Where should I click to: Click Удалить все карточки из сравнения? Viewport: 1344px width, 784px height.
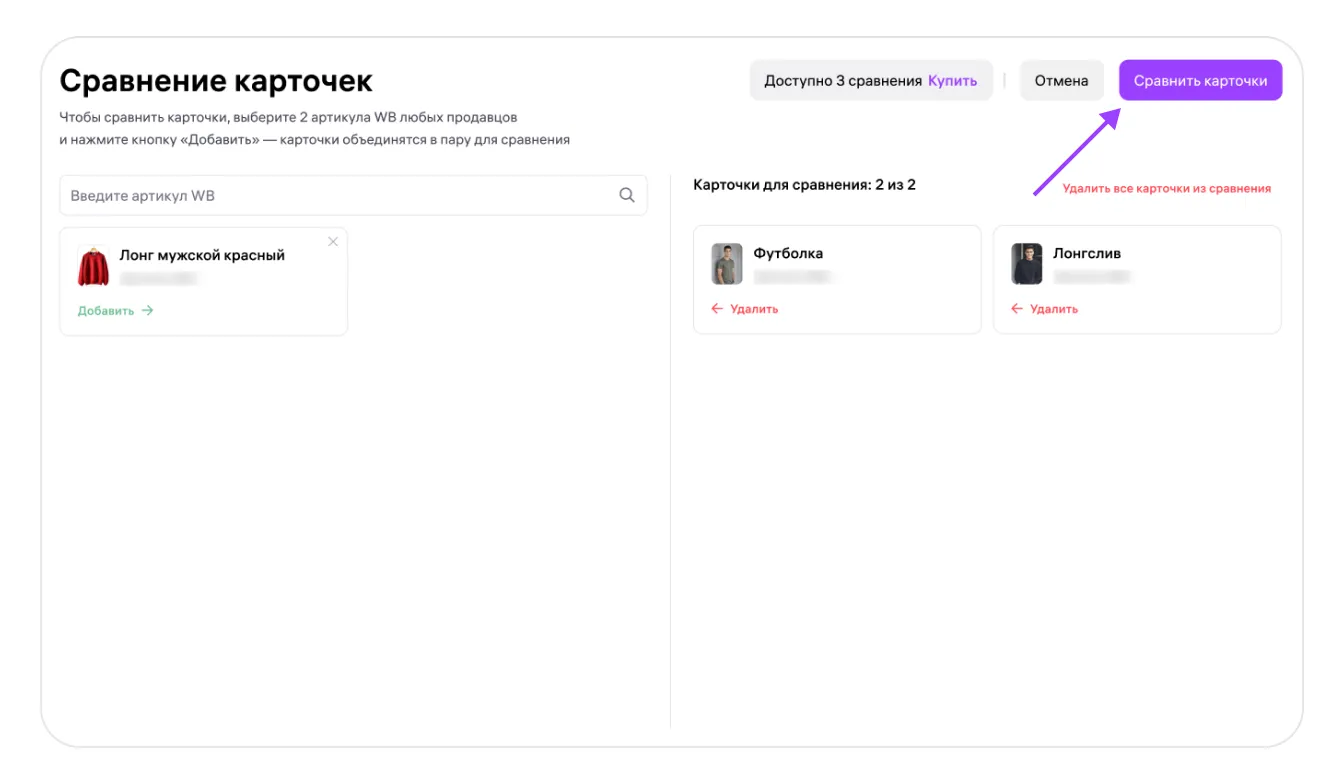tap(1166, 188)
